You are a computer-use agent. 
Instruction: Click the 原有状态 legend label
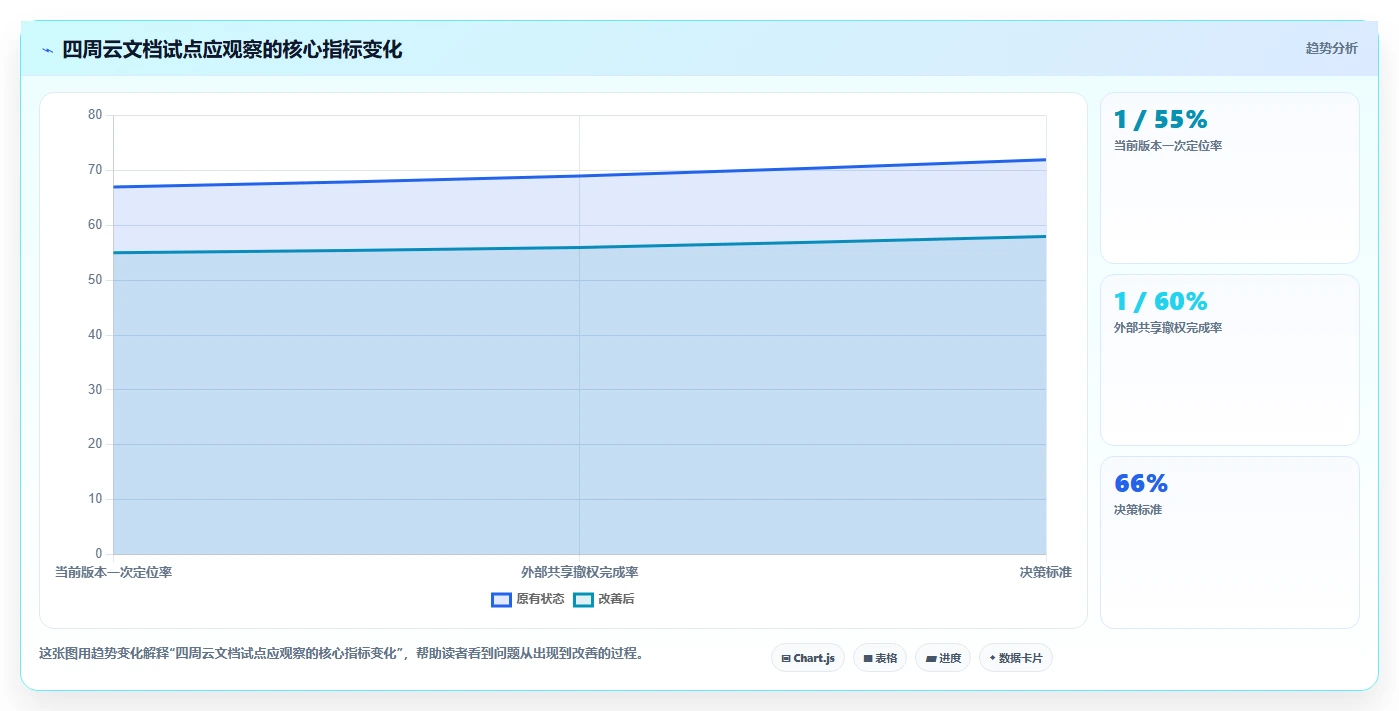pos(540,599)
